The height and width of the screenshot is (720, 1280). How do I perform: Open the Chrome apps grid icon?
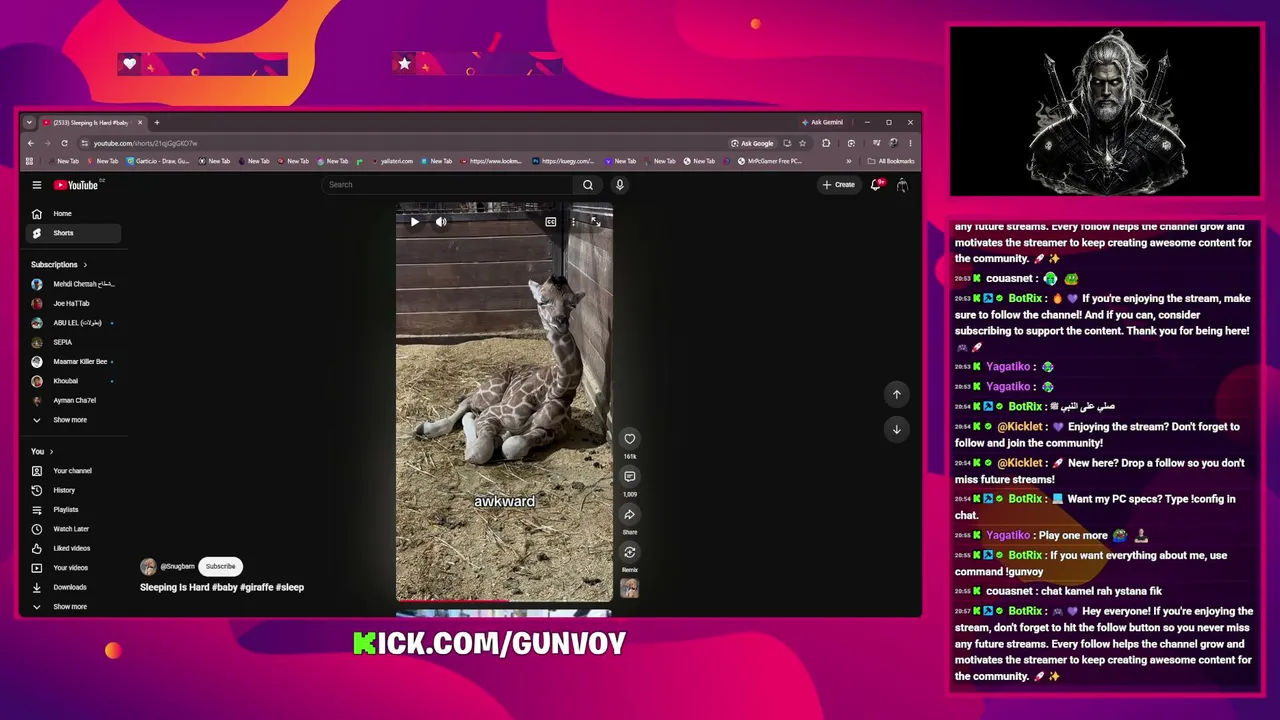pos(29,161)
